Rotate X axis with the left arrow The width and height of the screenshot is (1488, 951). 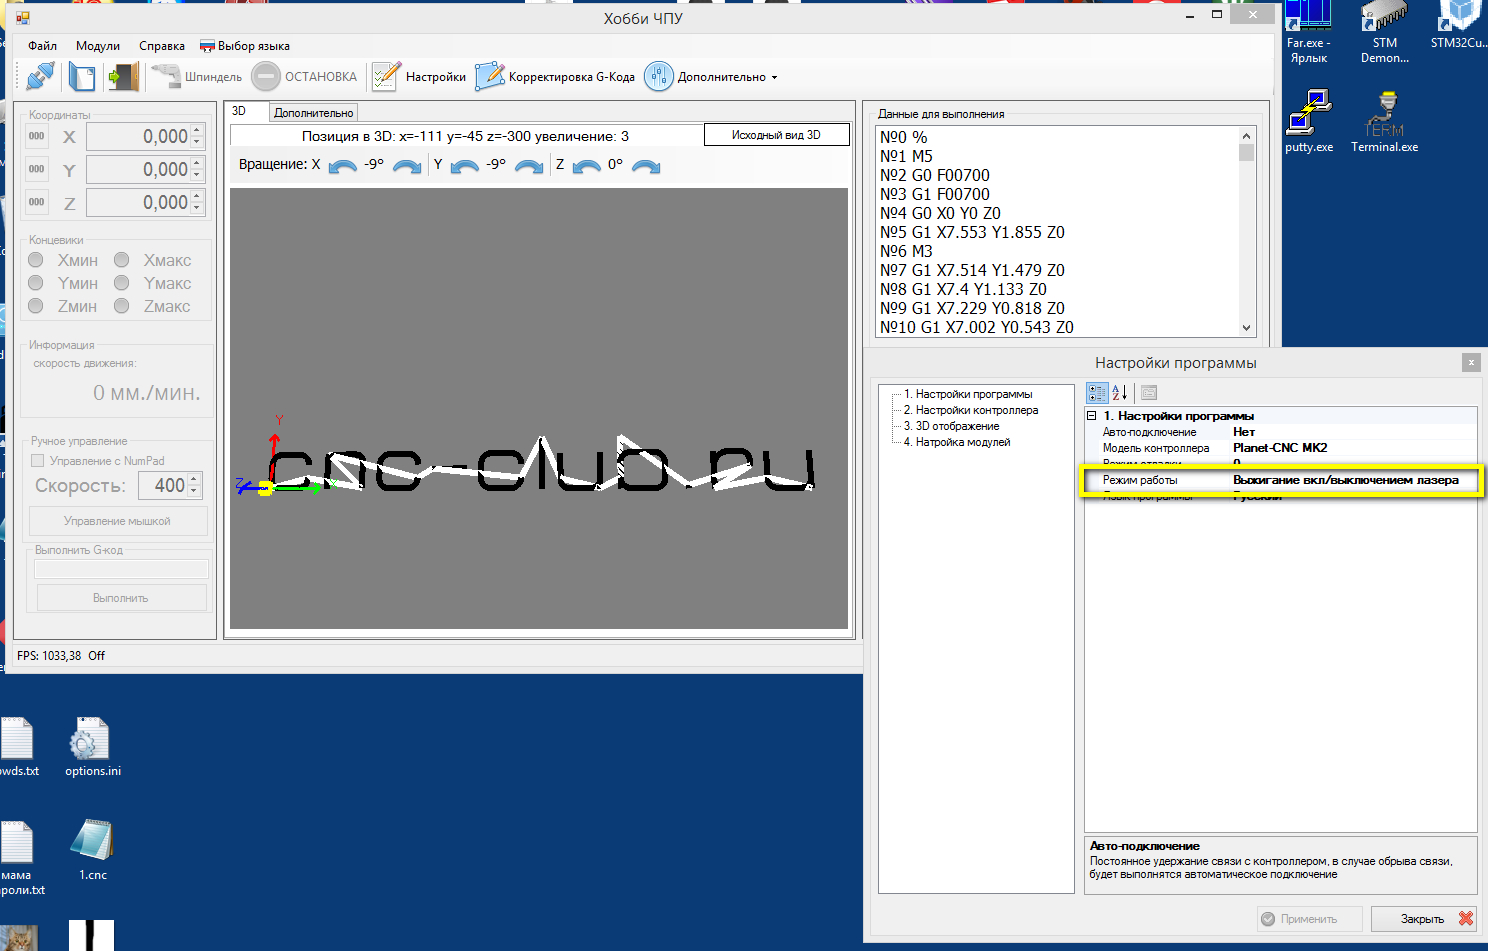(343, 166)
